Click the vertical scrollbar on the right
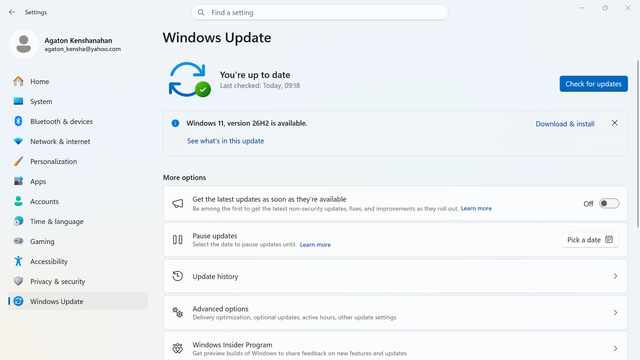This screenshot has width=640, height=360. pyautogui.click(x=638, y=144)
